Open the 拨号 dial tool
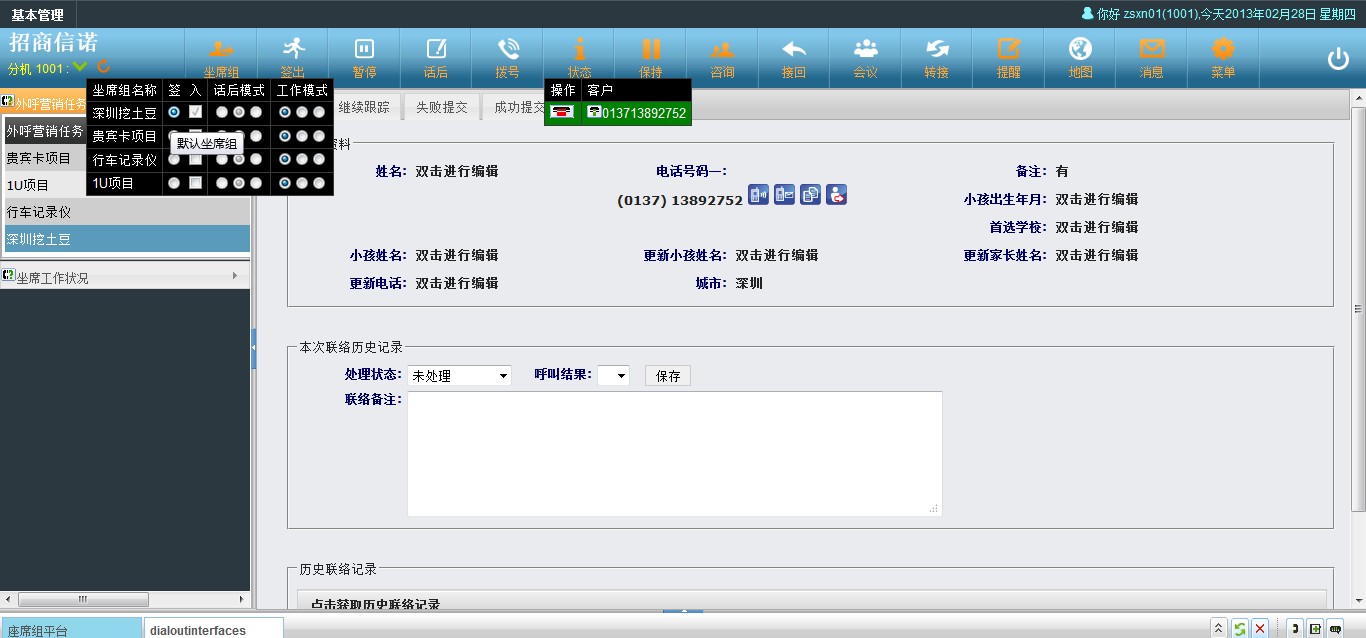The width and height of the screenshot is (1366, 638). [507, 56]
